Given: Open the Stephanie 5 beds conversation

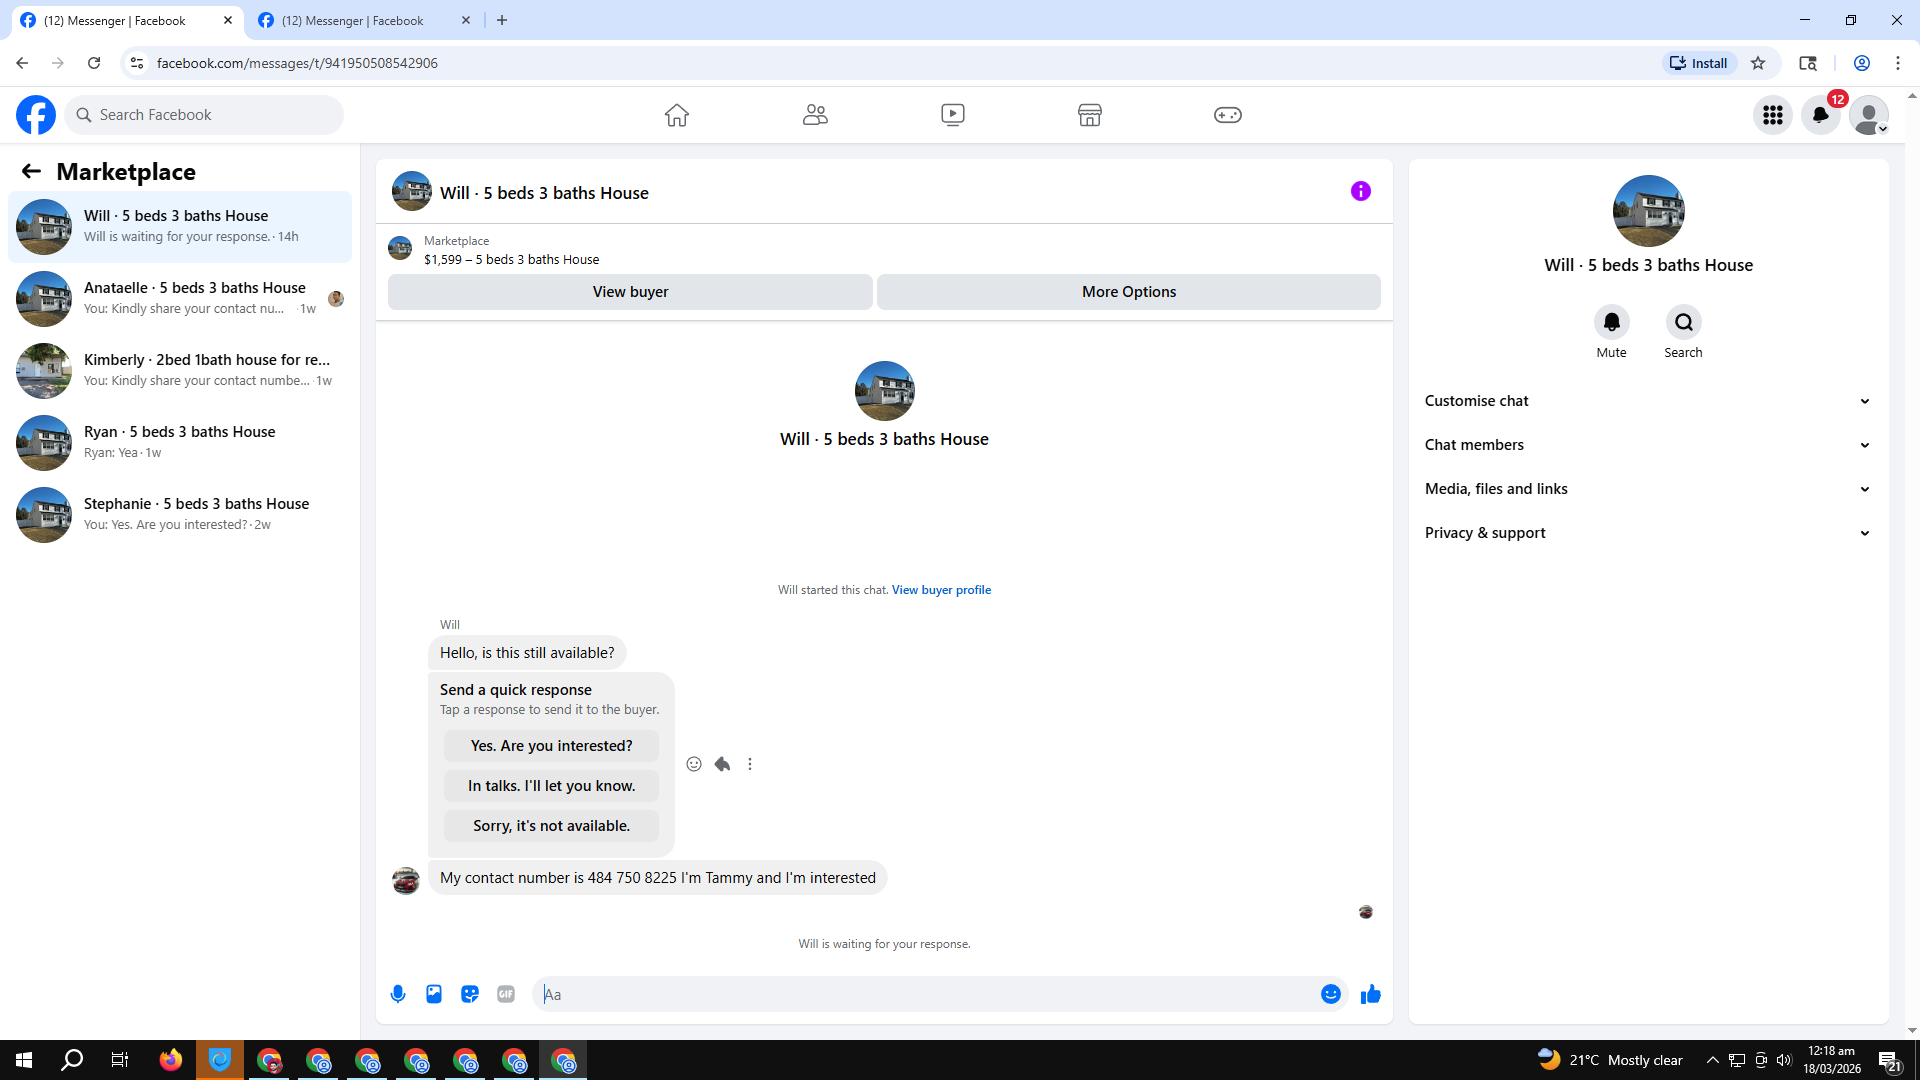Looking at the screenshot, I should point(180,515).
